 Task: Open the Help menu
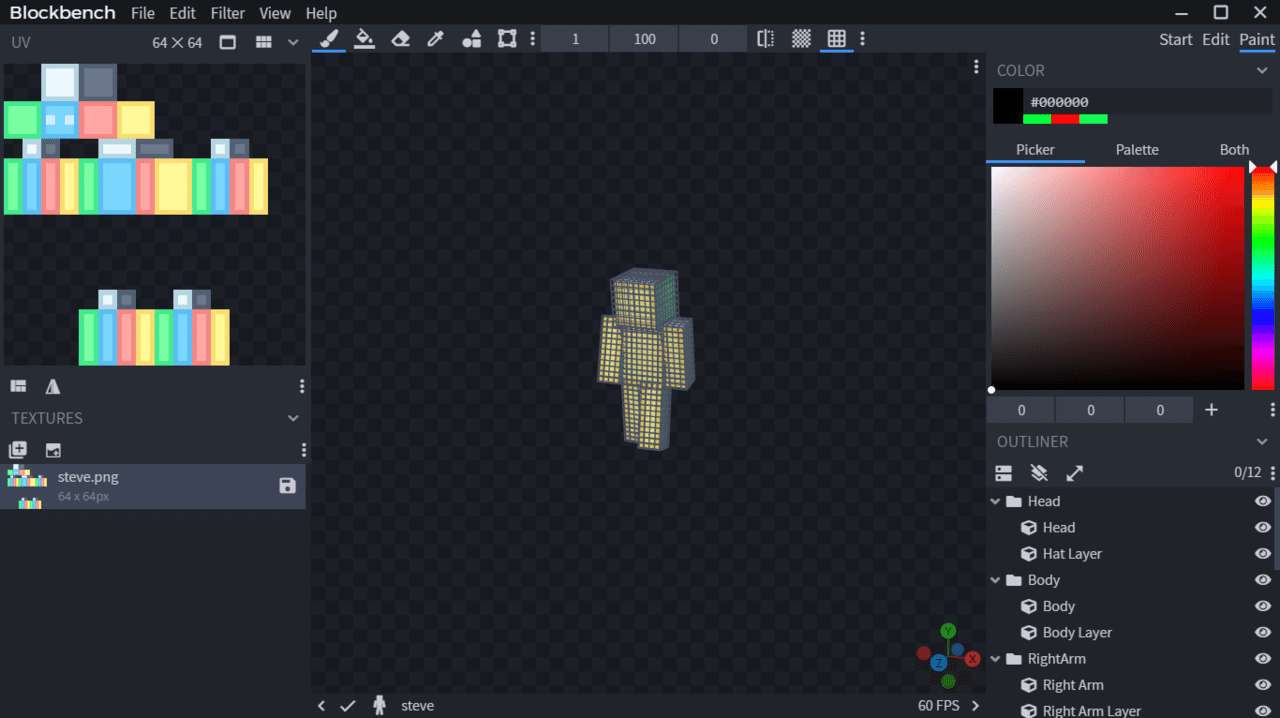[x=321, y=13]
